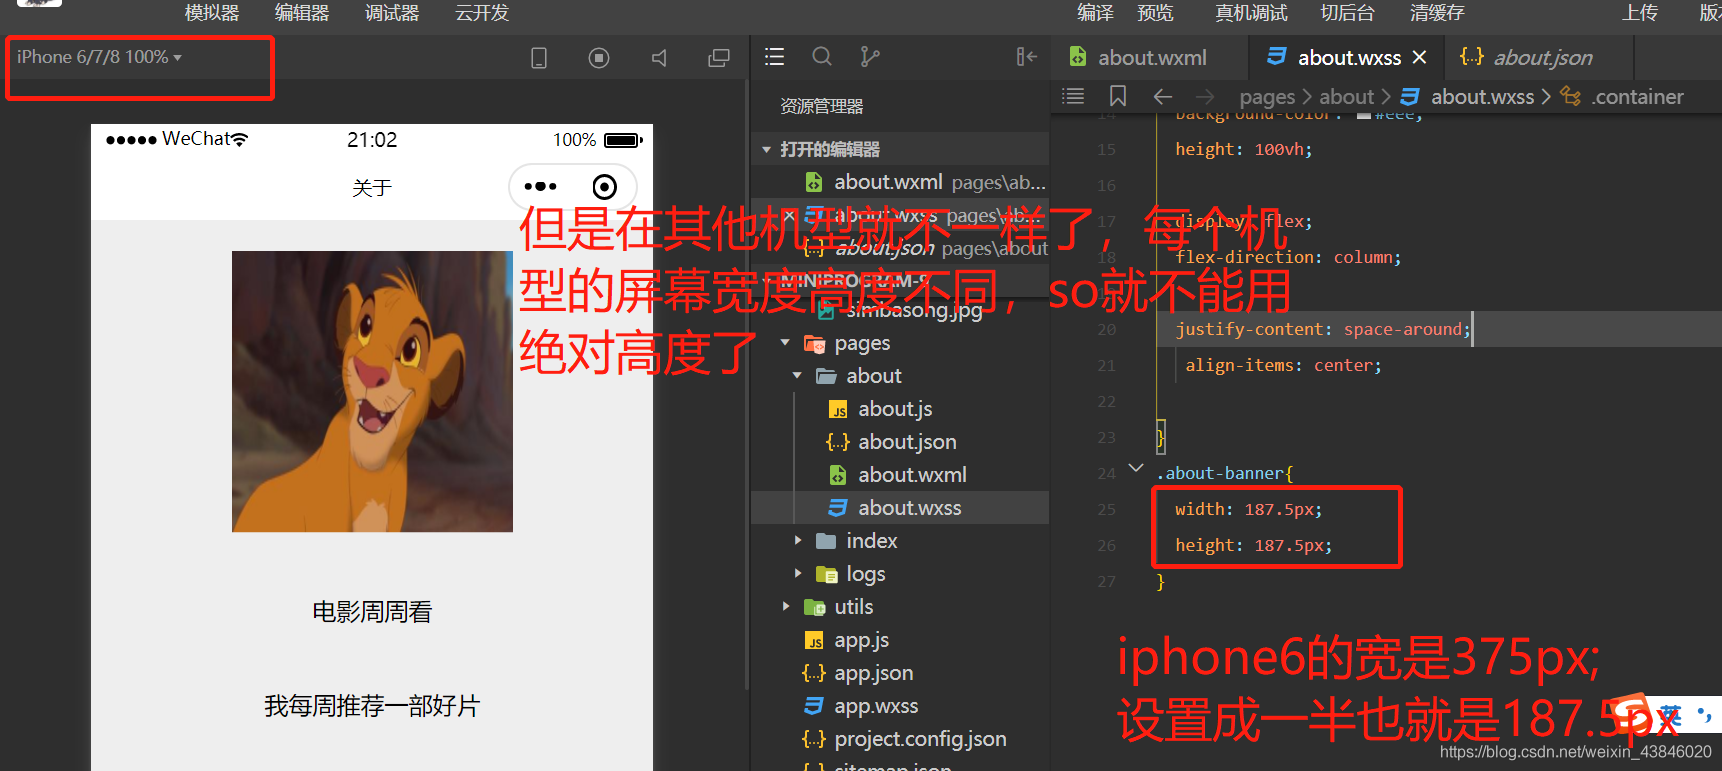Collapse the about folder
This screenshot has height=771, width=1722.
797,376
